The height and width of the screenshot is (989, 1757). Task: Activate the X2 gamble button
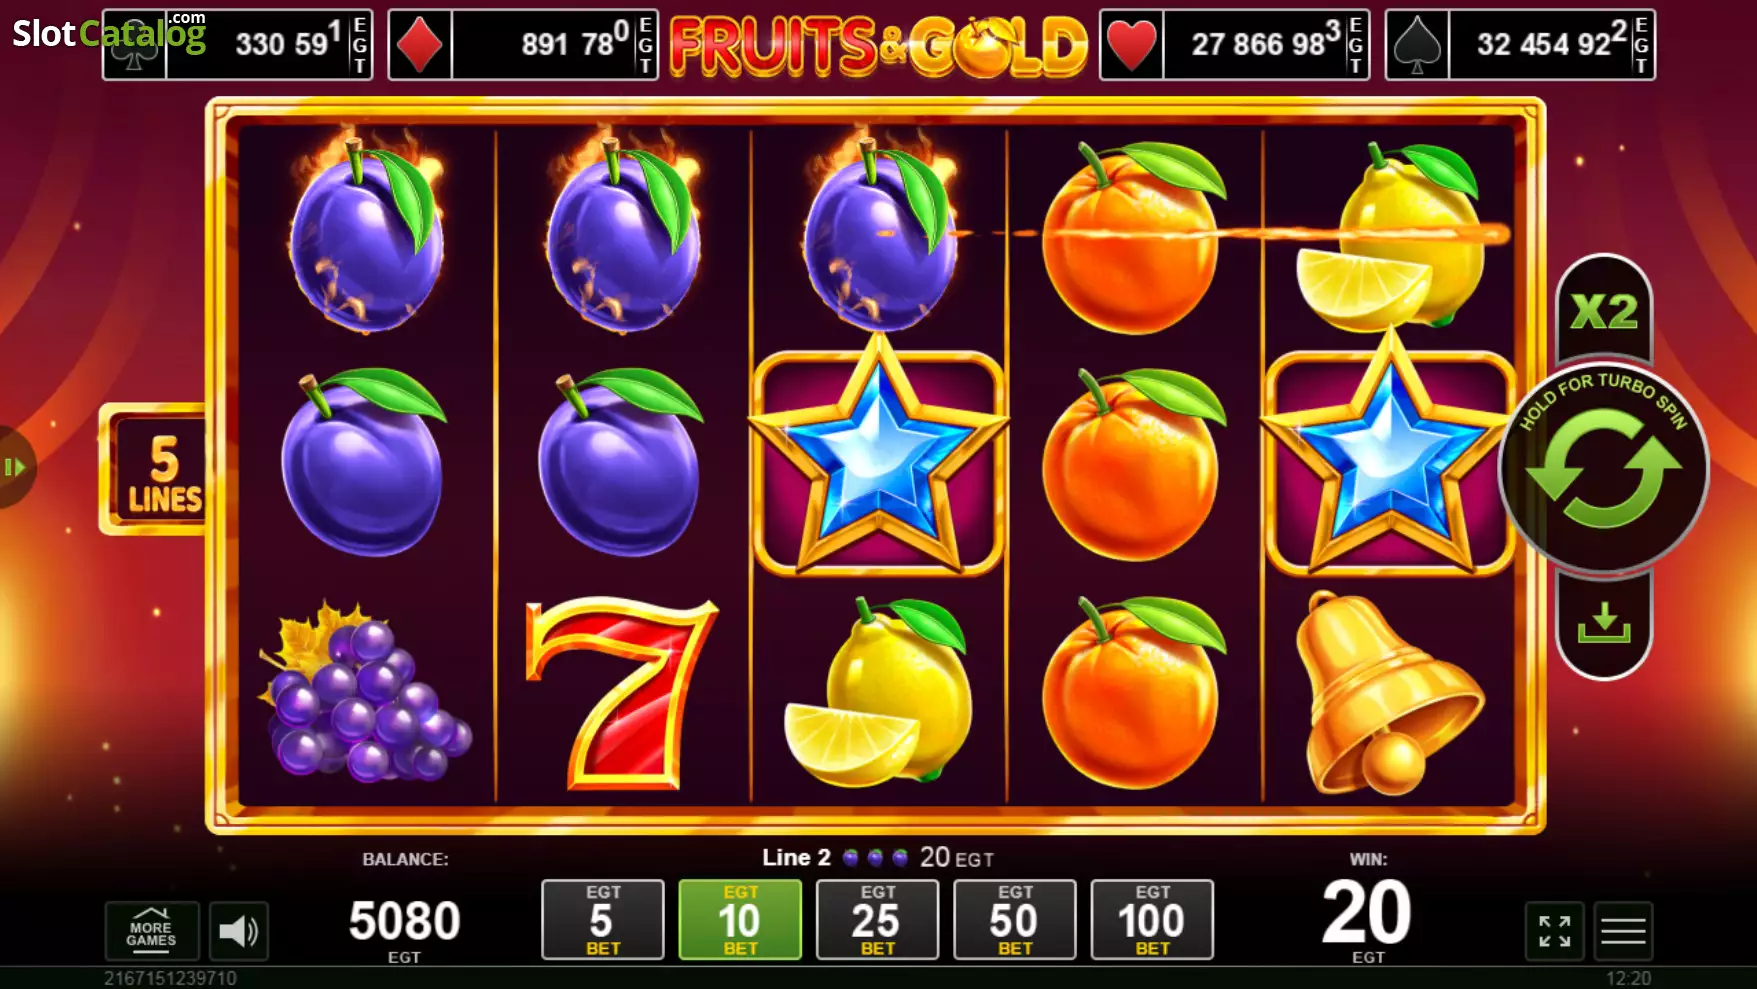(x=1604, y=311)
